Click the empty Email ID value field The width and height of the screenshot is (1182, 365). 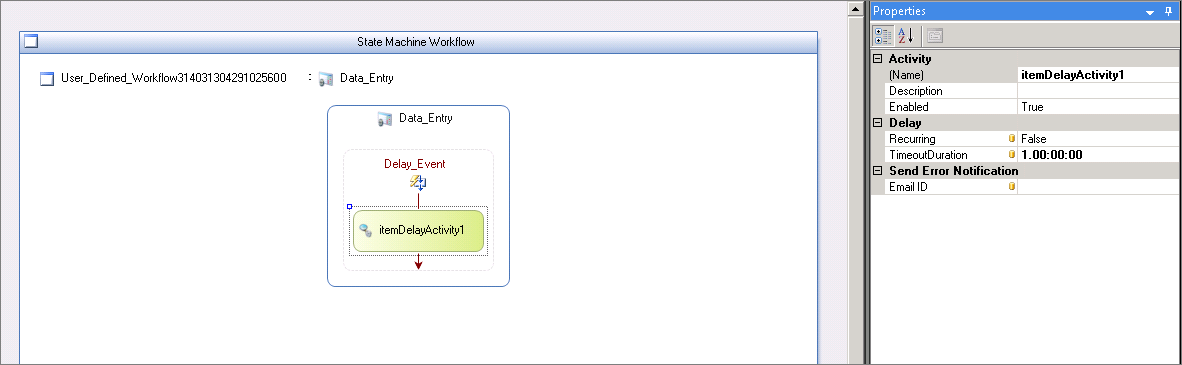point(1099,186)
